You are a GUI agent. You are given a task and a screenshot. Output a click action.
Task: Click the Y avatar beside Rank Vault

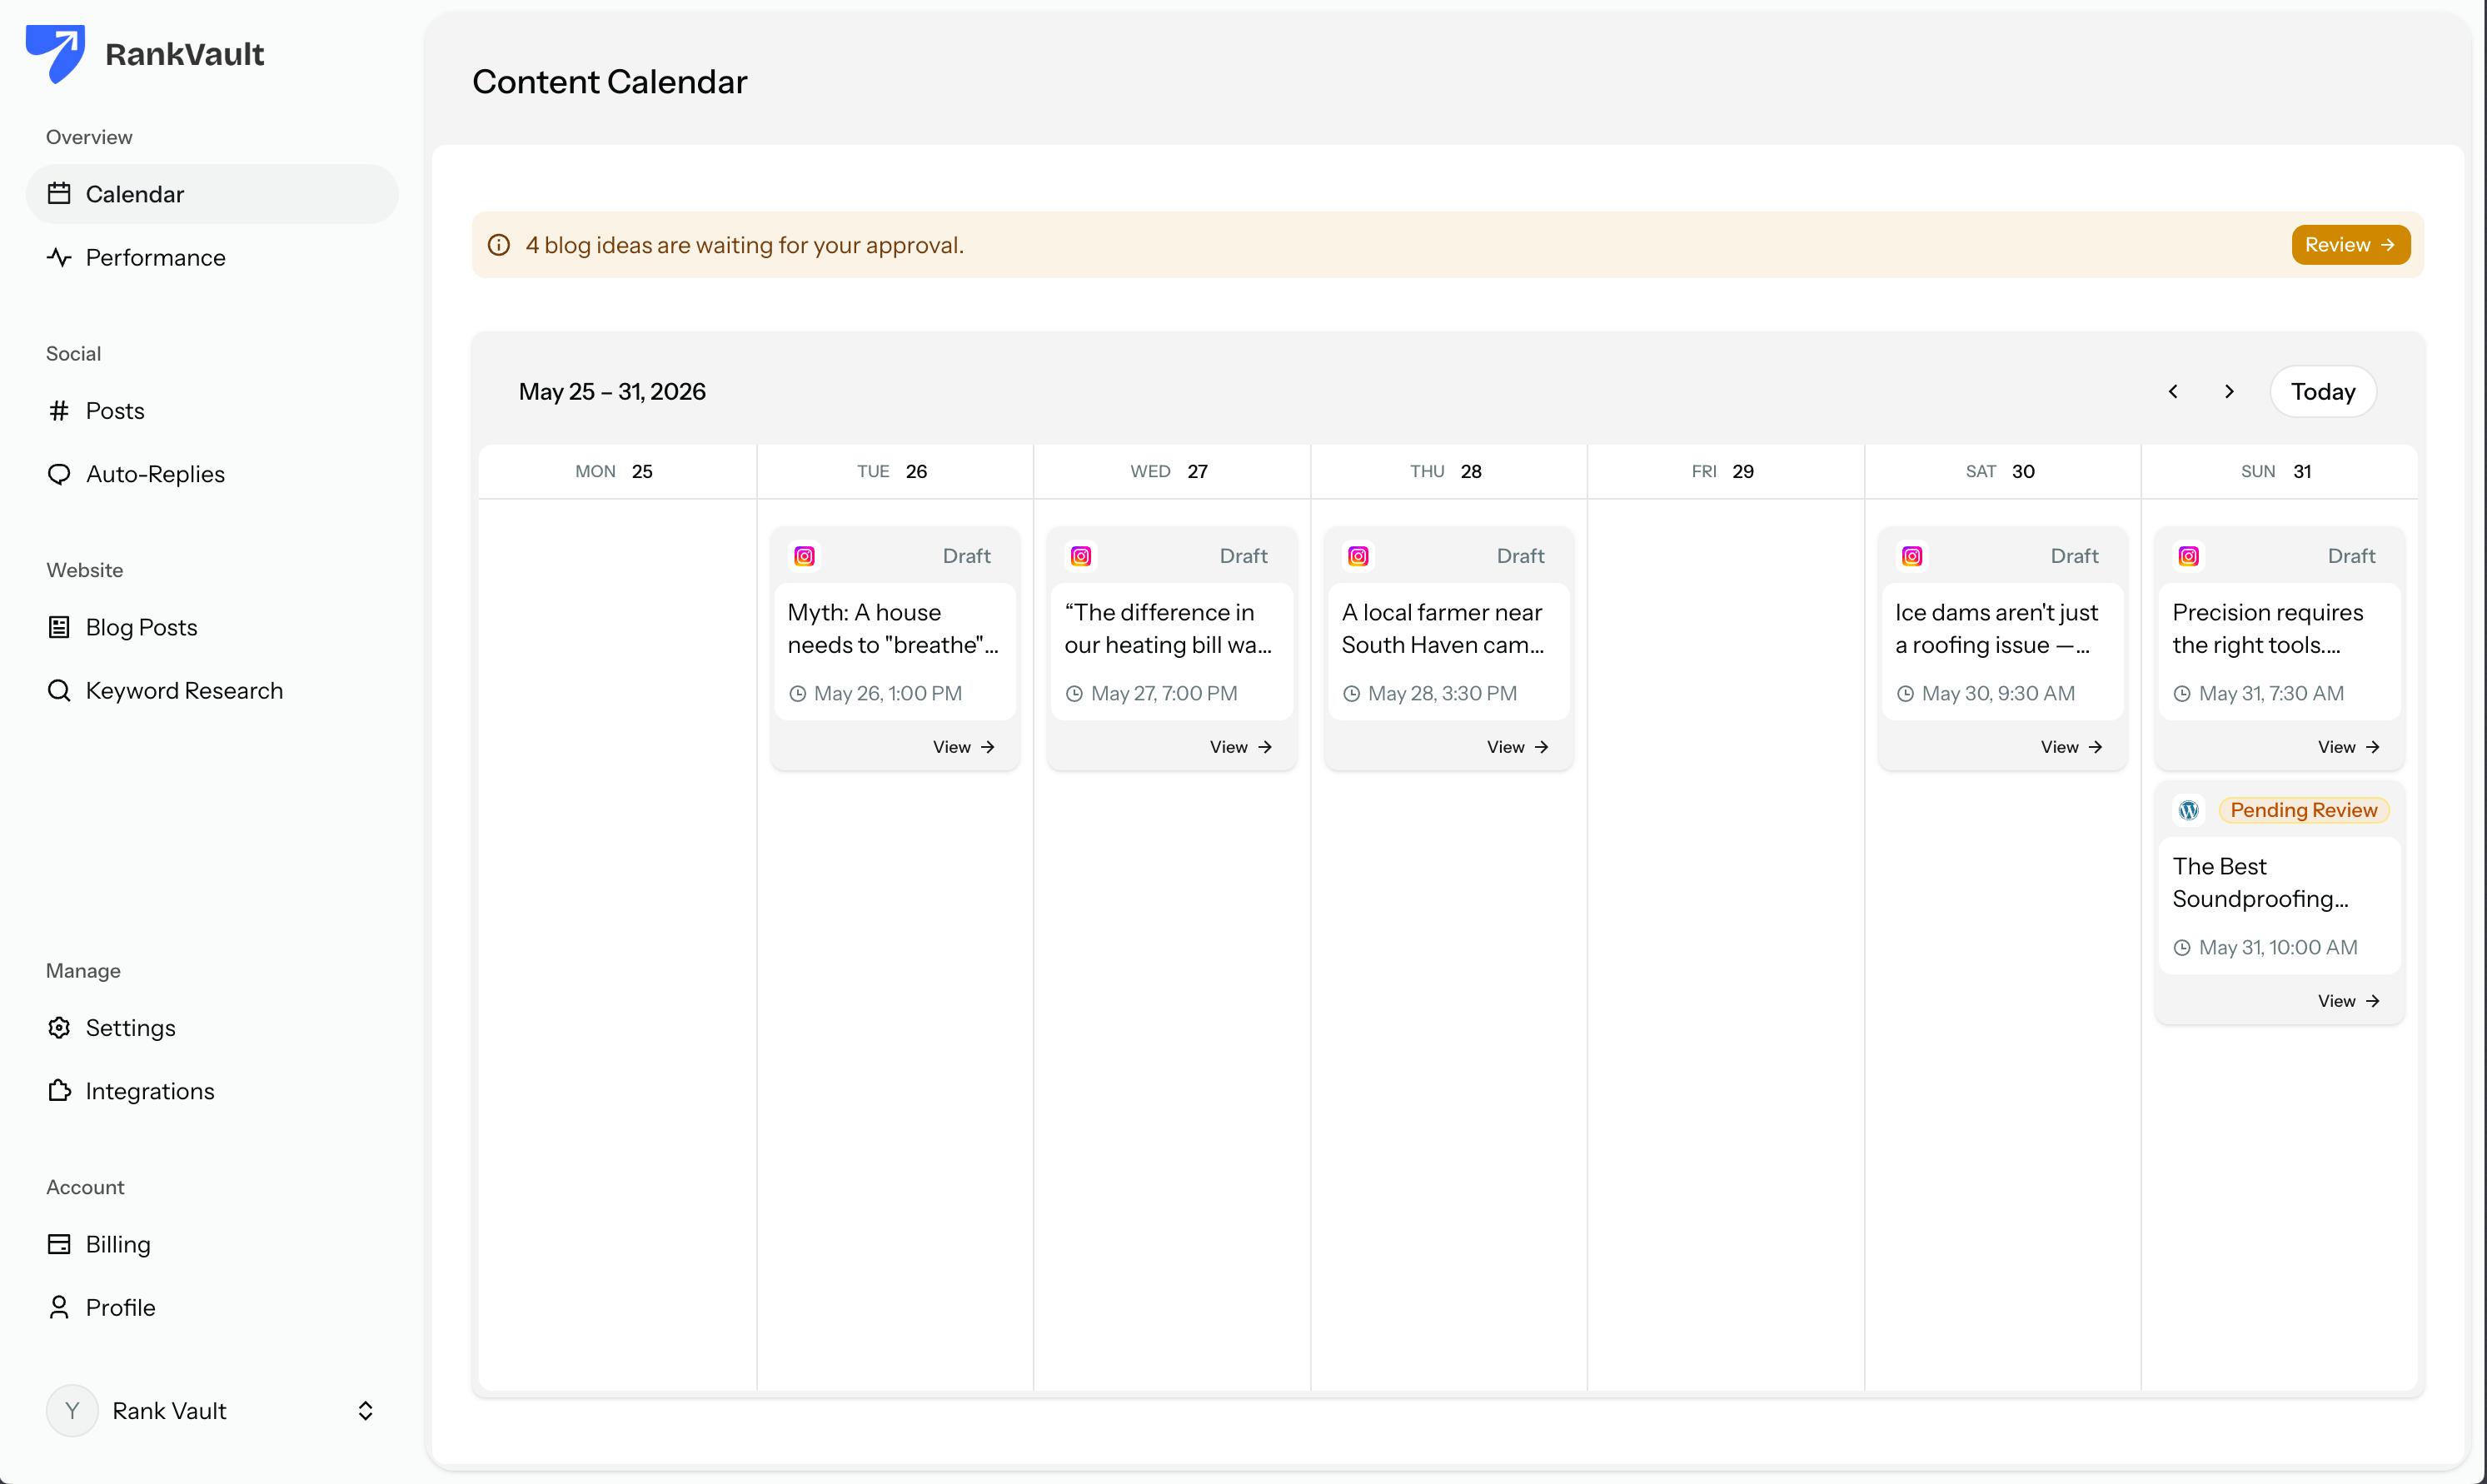[x=72, y=1411]
